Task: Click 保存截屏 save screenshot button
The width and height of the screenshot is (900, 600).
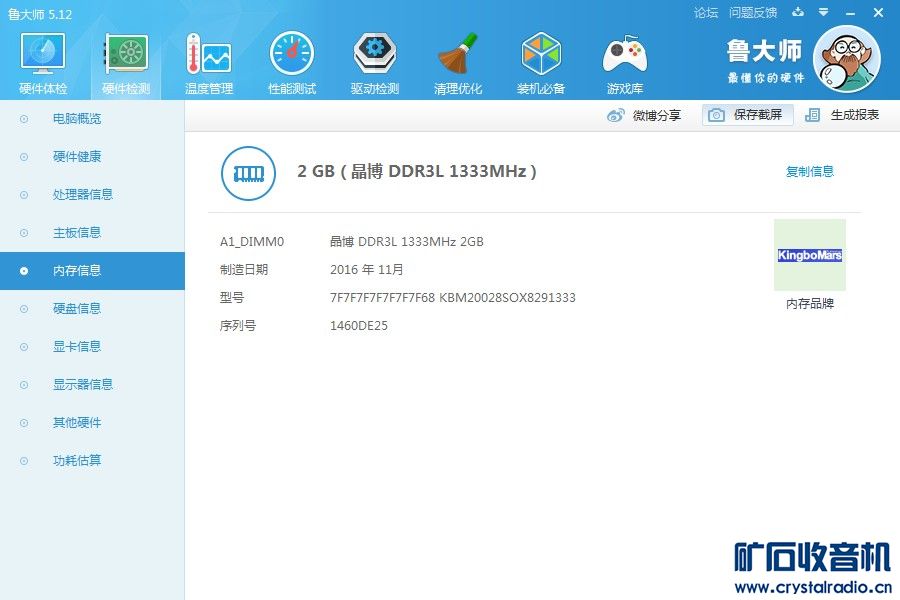Action: (x=748, y=115)
